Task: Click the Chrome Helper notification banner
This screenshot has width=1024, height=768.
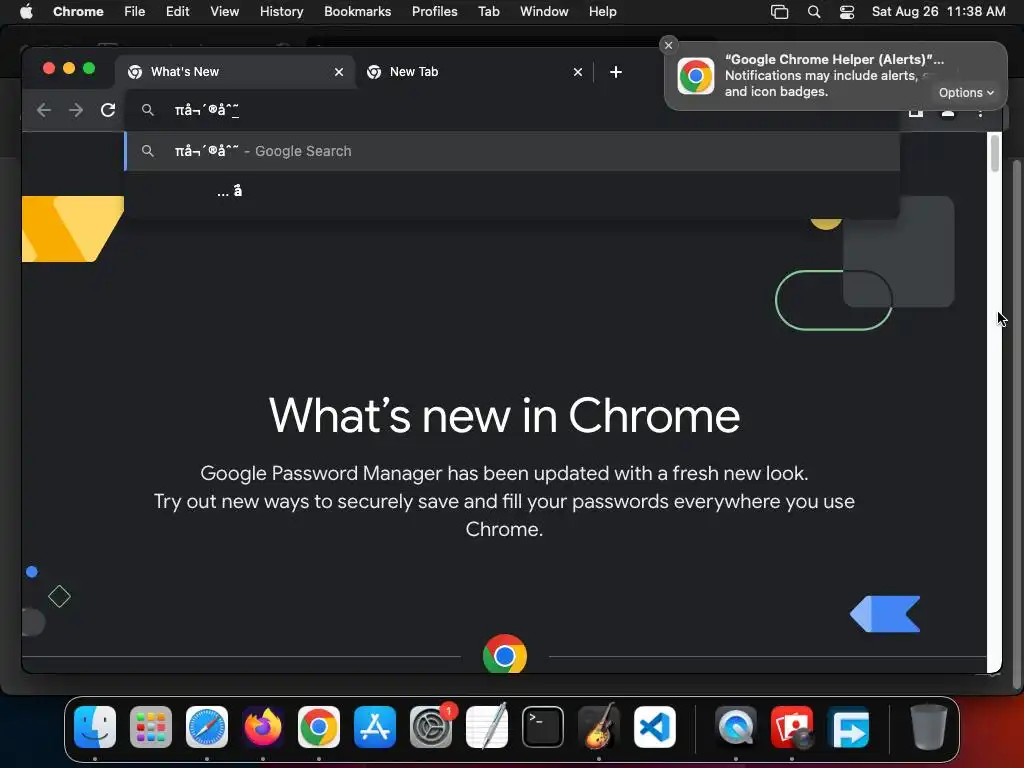Action: 835,76
